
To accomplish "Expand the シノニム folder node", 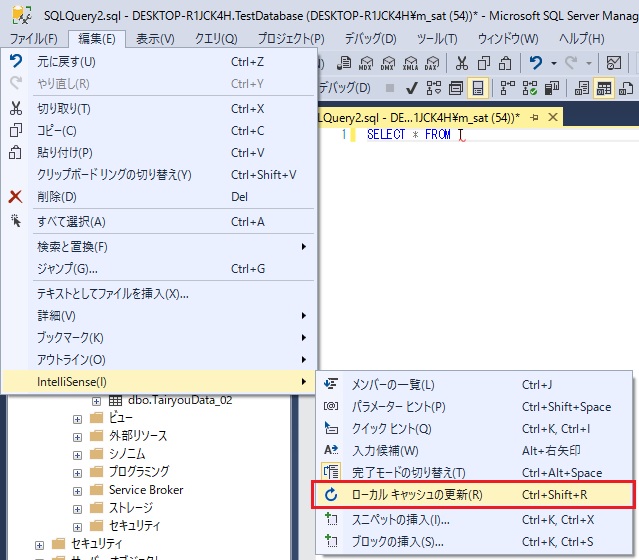I will pos(77,455).
